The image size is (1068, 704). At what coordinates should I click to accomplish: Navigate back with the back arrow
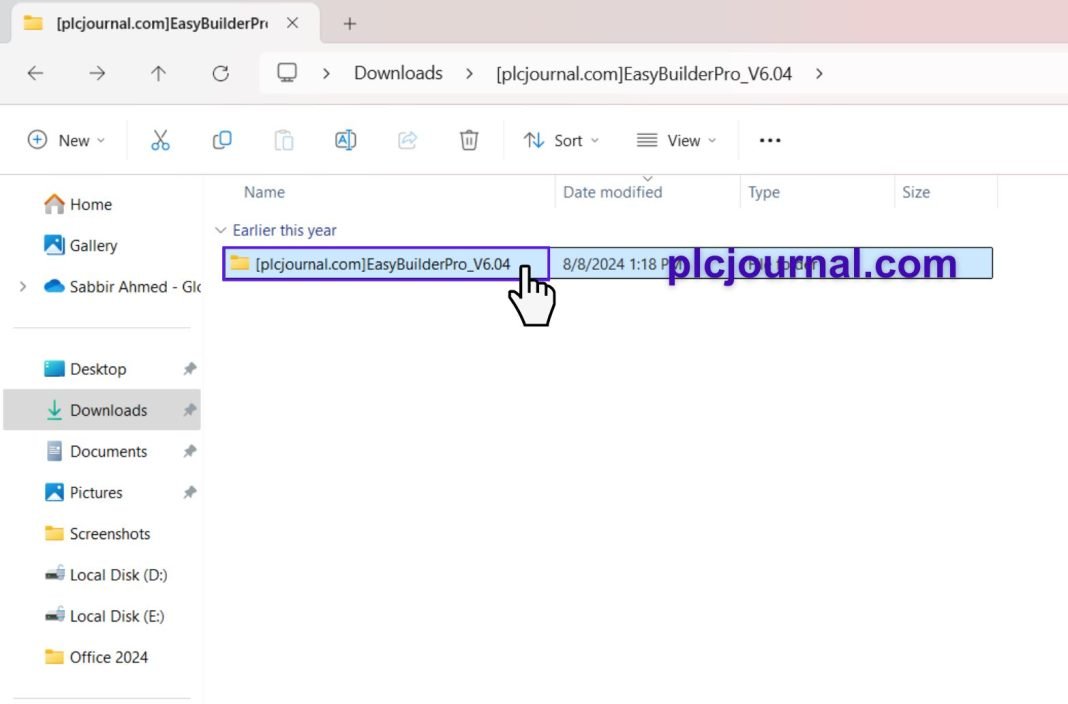click(x=35, y=73)
